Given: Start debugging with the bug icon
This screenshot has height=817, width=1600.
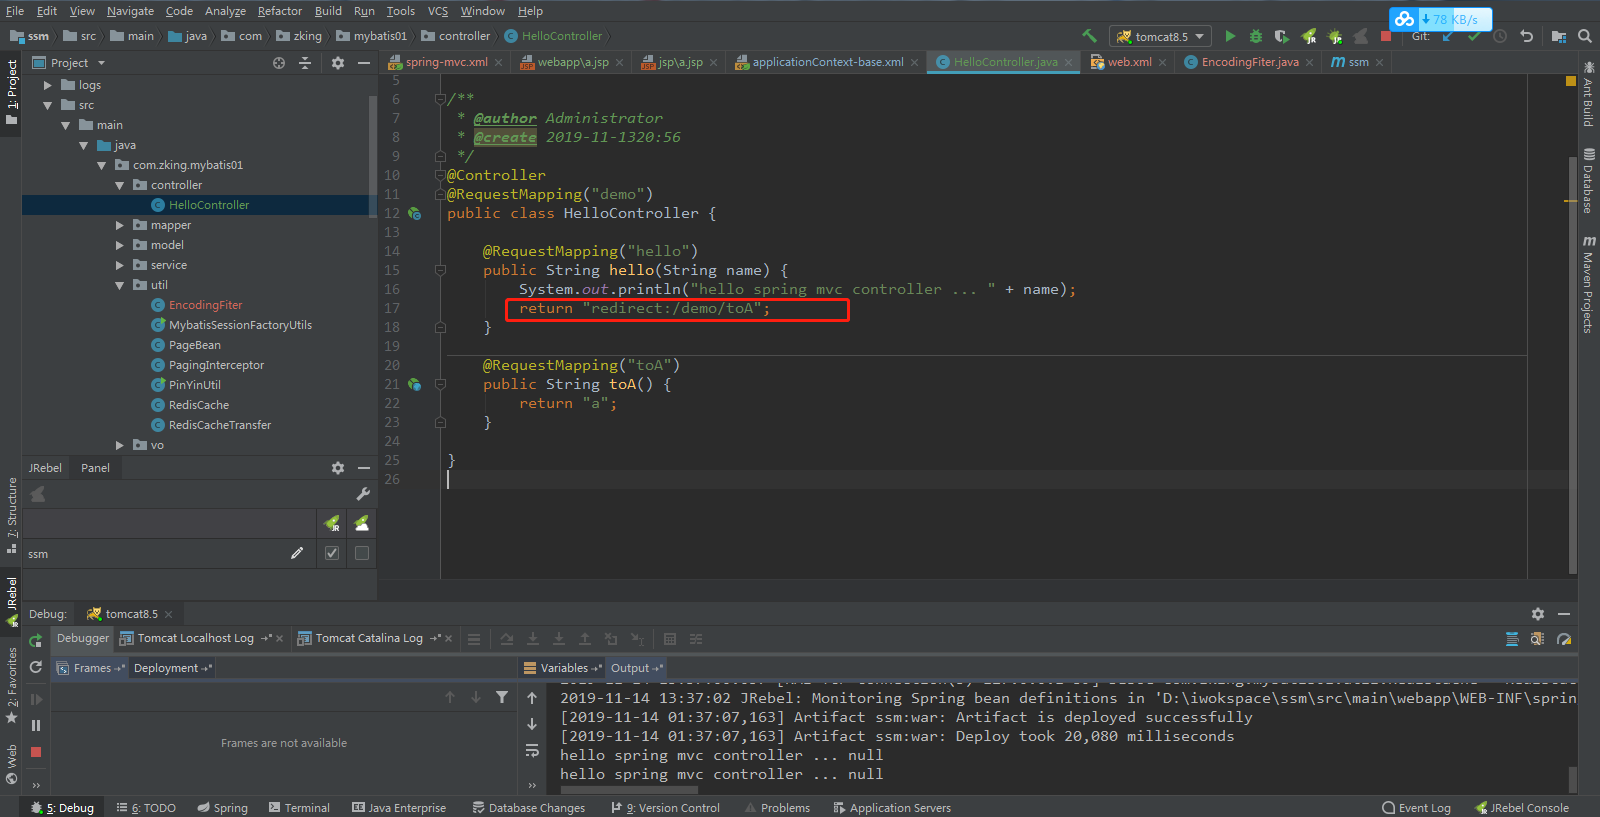Looking at the screenshot, I should coord(1256,36).
